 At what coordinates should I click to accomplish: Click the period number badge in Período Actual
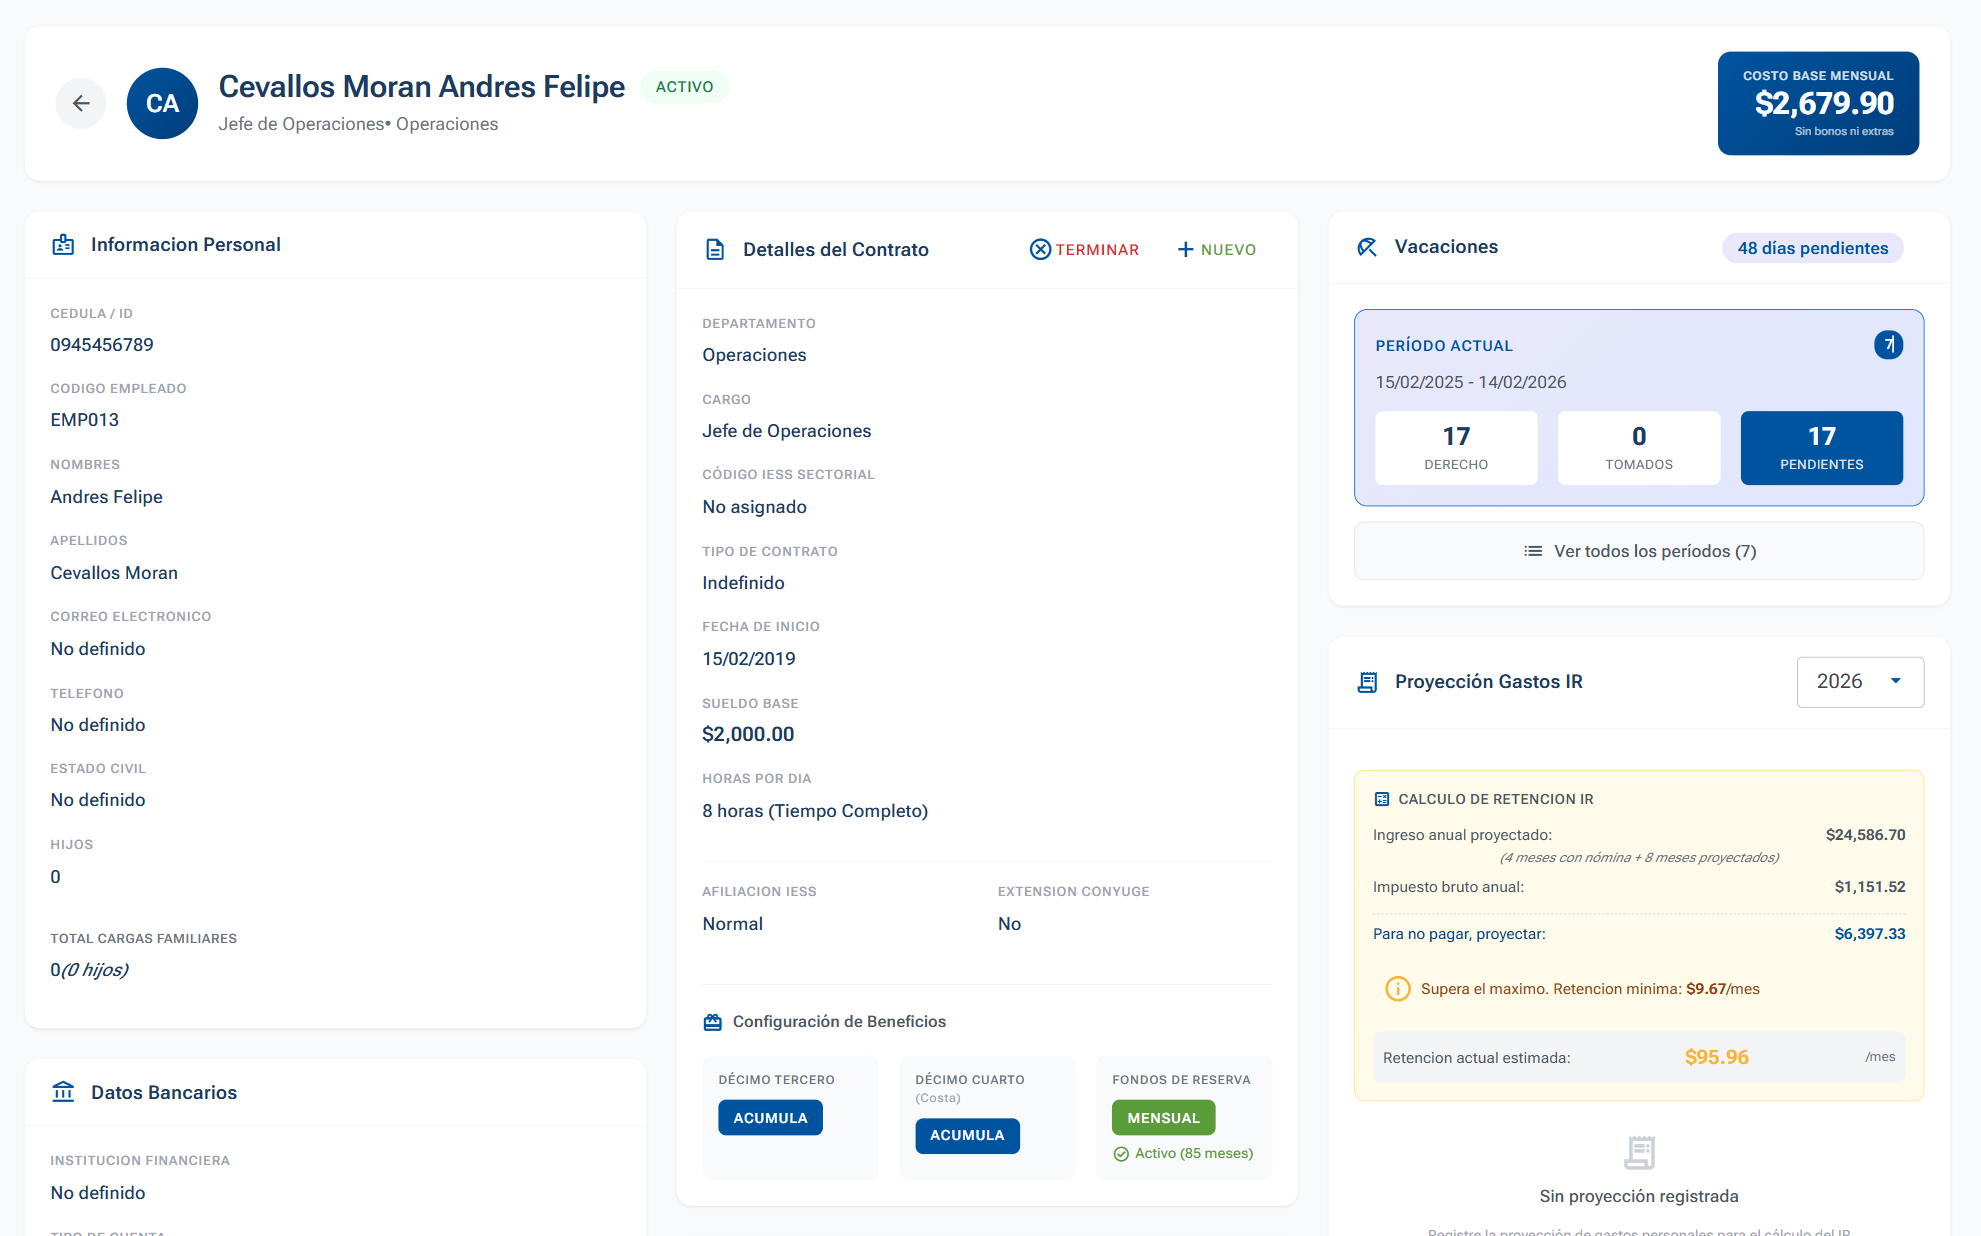point(1888,345)
